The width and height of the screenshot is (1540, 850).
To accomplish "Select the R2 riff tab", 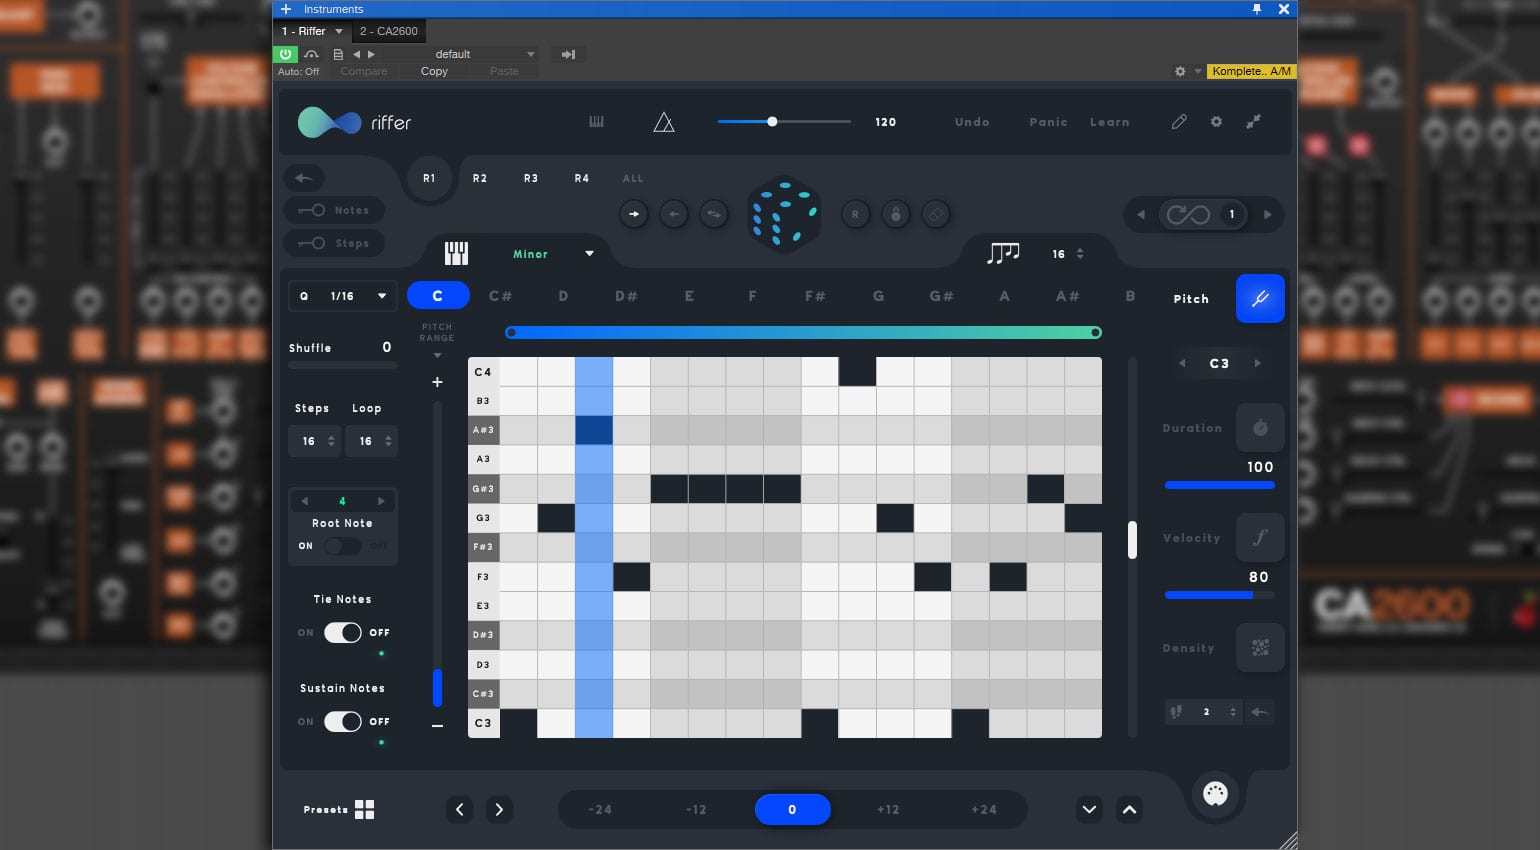I will click(x=480, y=178).
